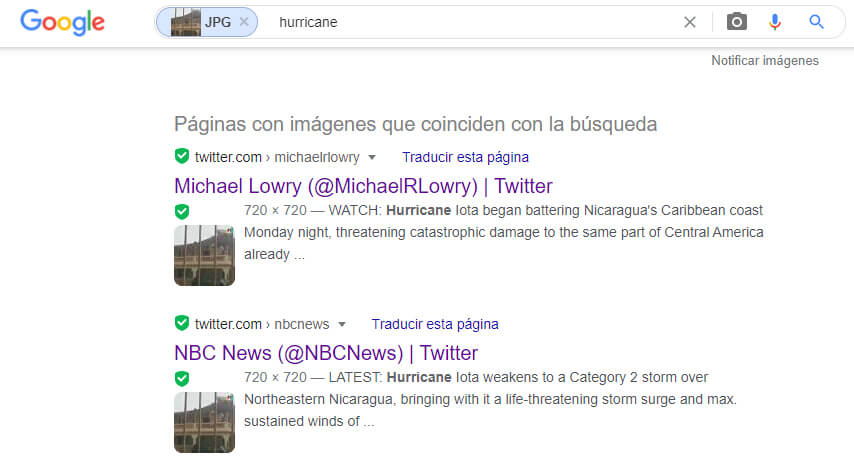Screen dimensions: 854x470
Task: Expand dropdown arrow next to nbcnews URL
Action: 342,325
